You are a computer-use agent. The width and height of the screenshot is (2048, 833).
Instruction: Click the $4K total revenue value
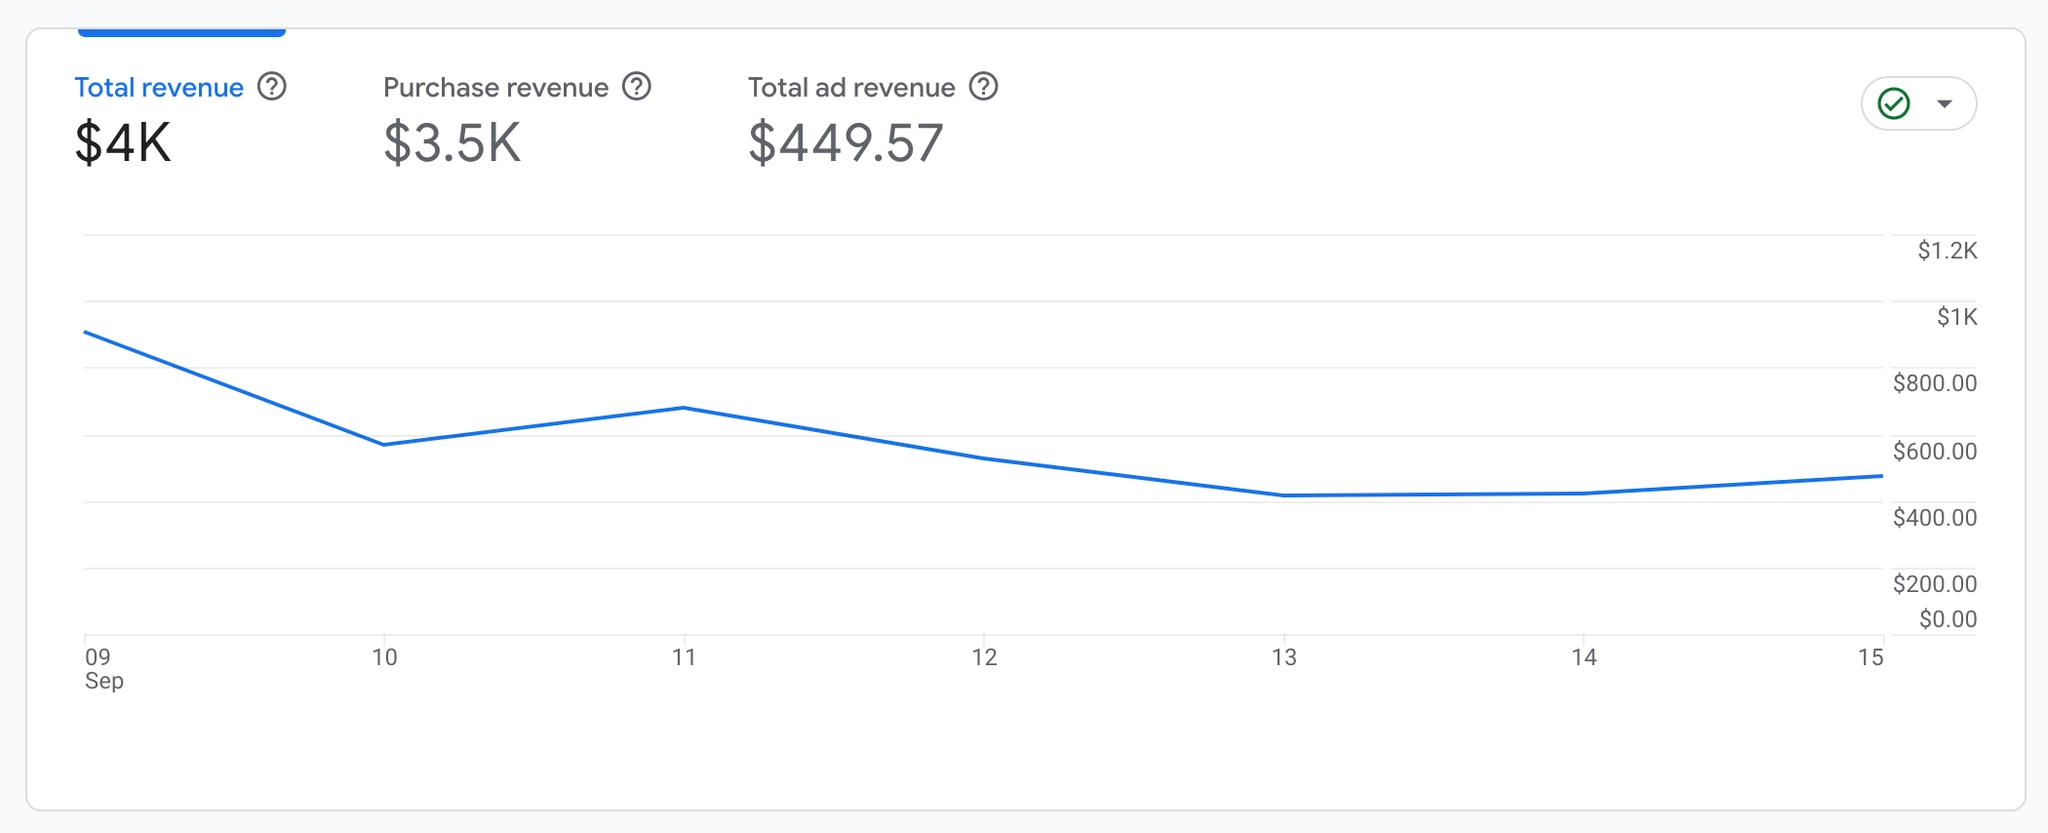click(x=123, y=142)
